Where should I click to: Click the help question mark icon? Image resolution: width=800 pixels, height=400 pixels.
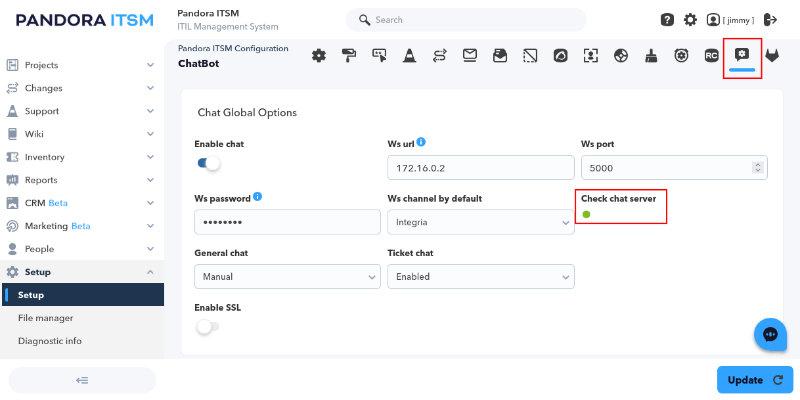pos(667,20)
